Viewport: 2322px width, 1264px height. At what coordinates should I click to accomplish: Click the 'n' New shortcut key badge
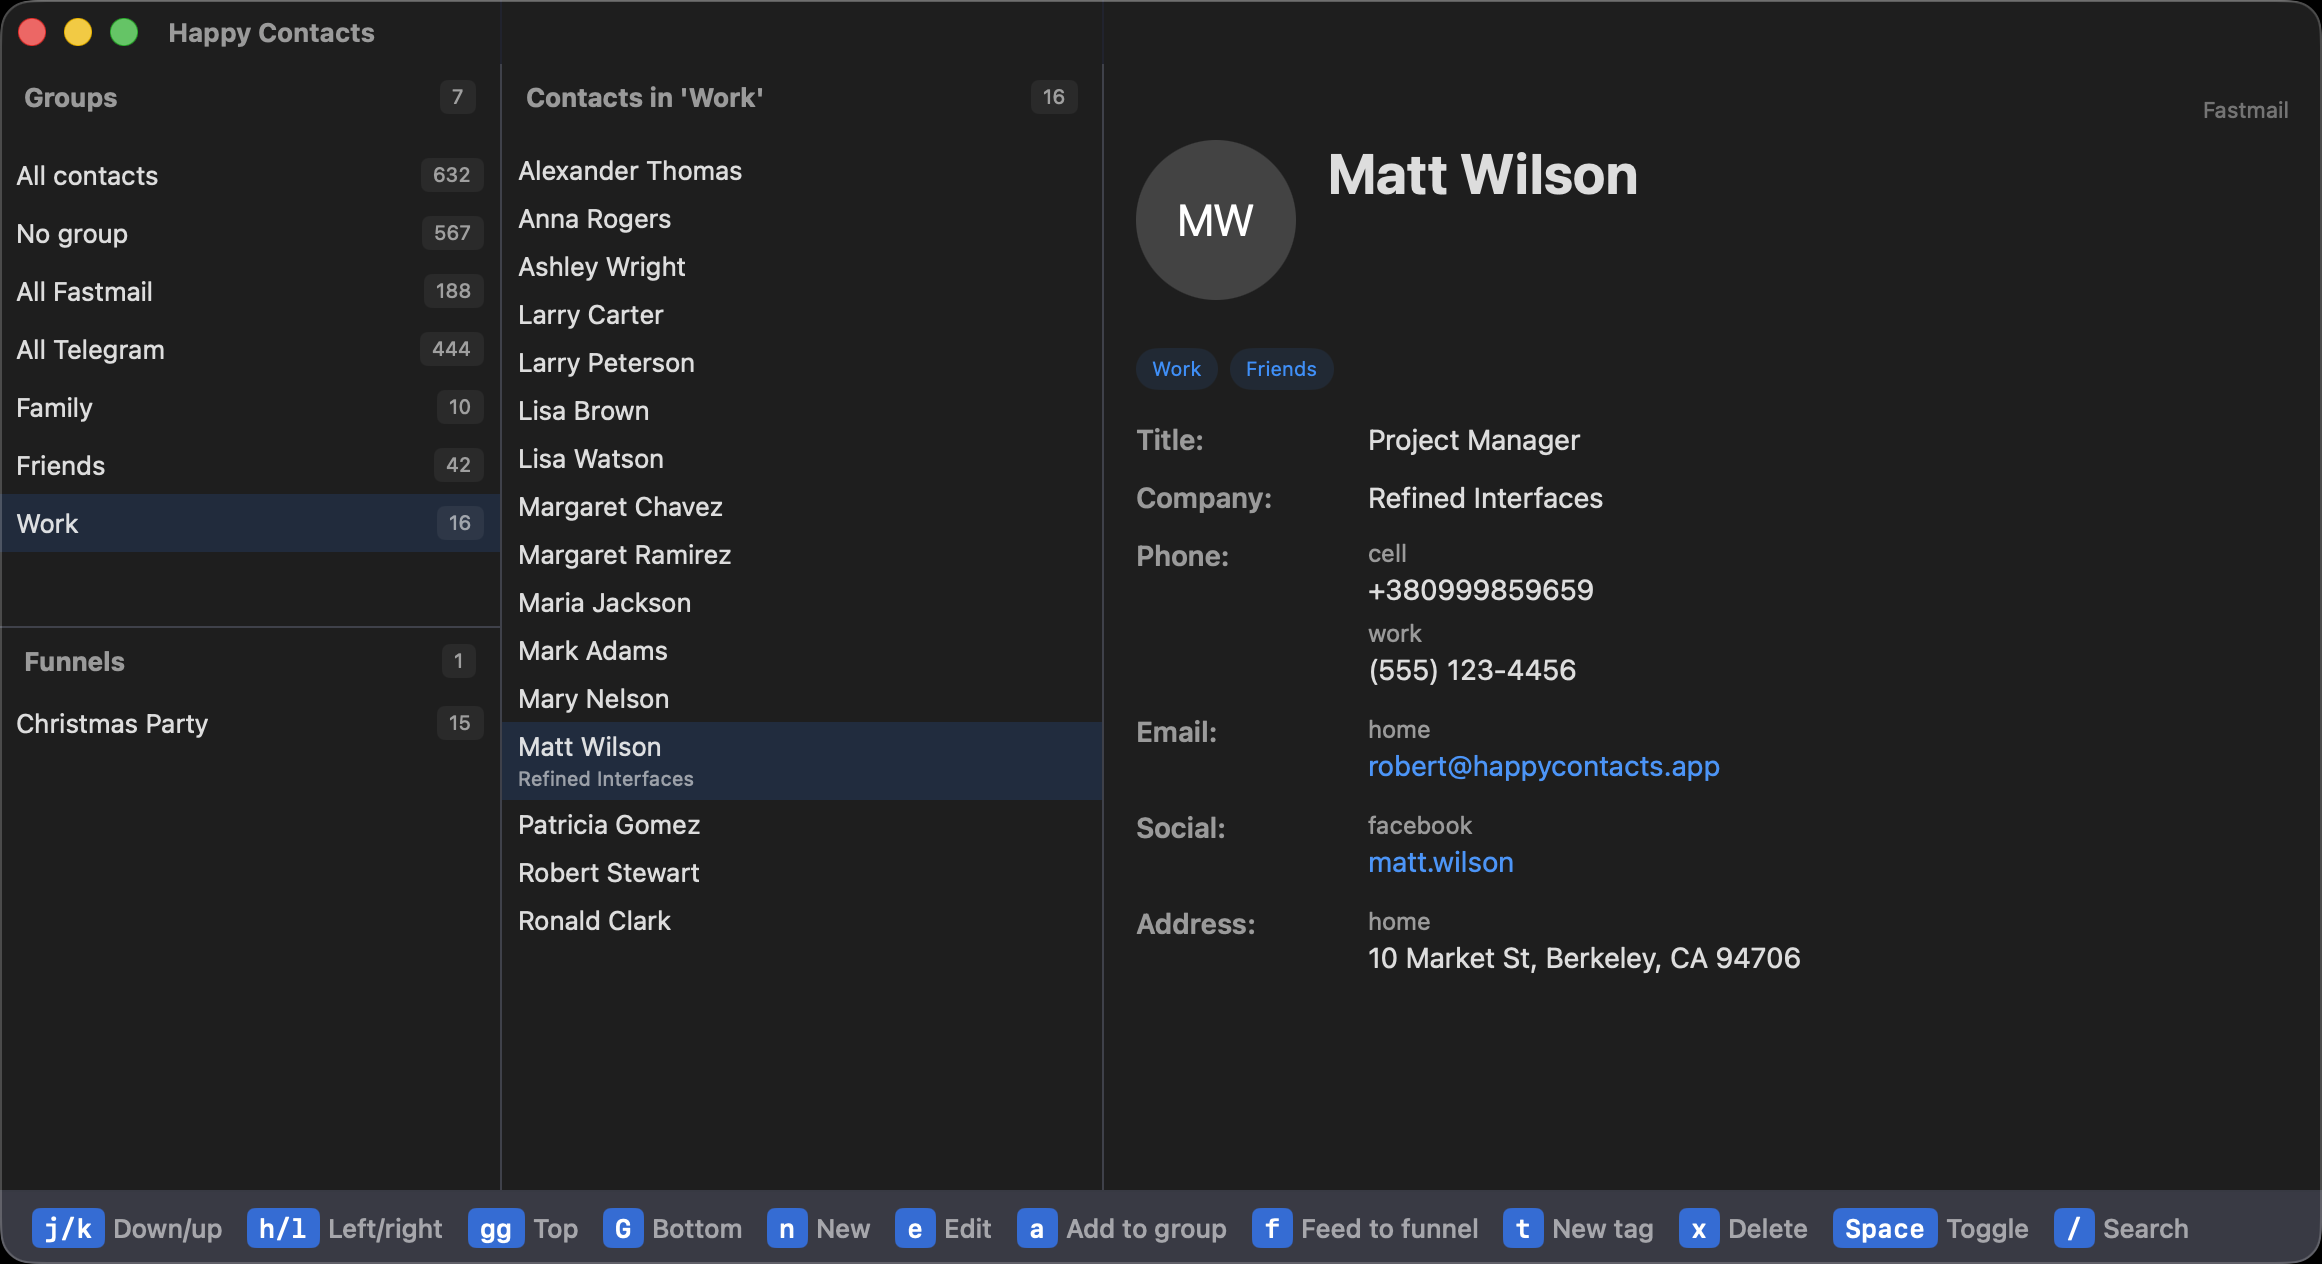(786, 1228)
